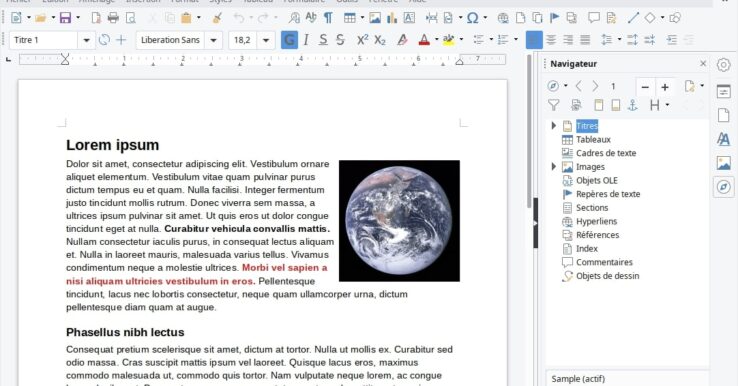Toggle formatting marks with the pilcrow icon

[x=328, y=18]
